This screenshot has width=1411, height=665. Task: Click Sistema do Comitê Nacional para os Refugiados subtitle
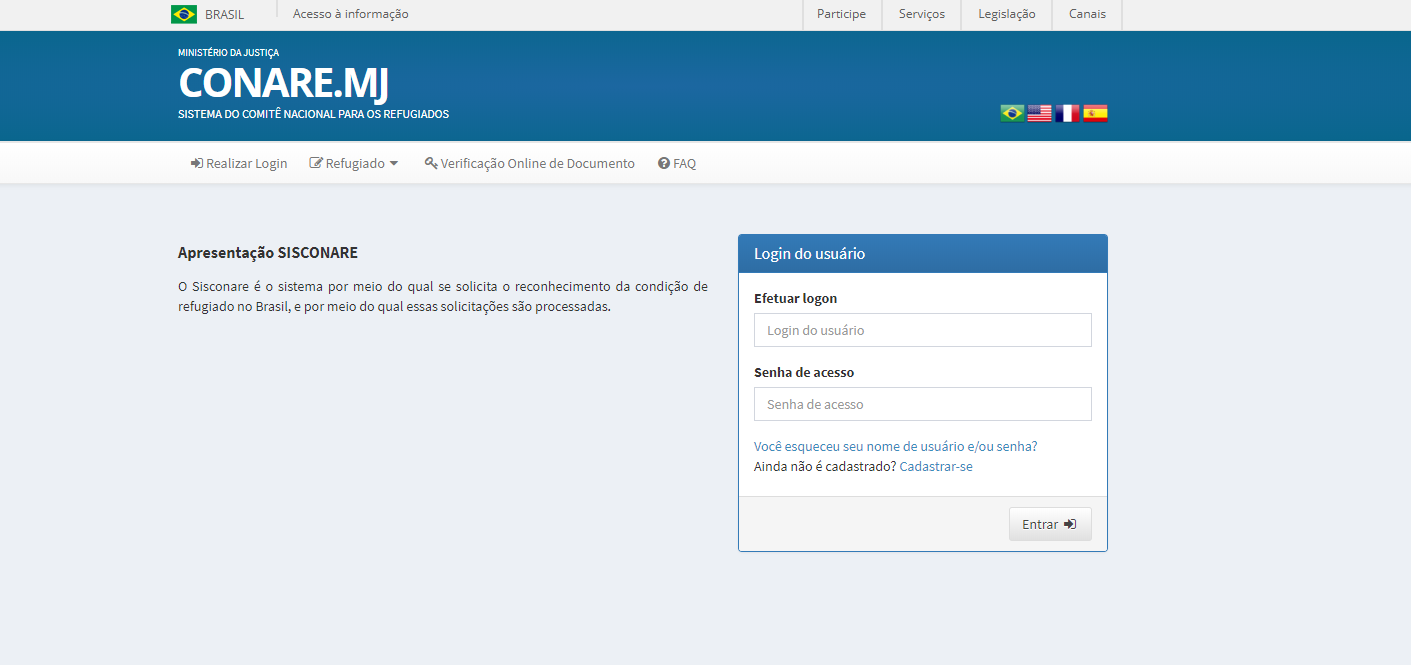tap(313, 114)
